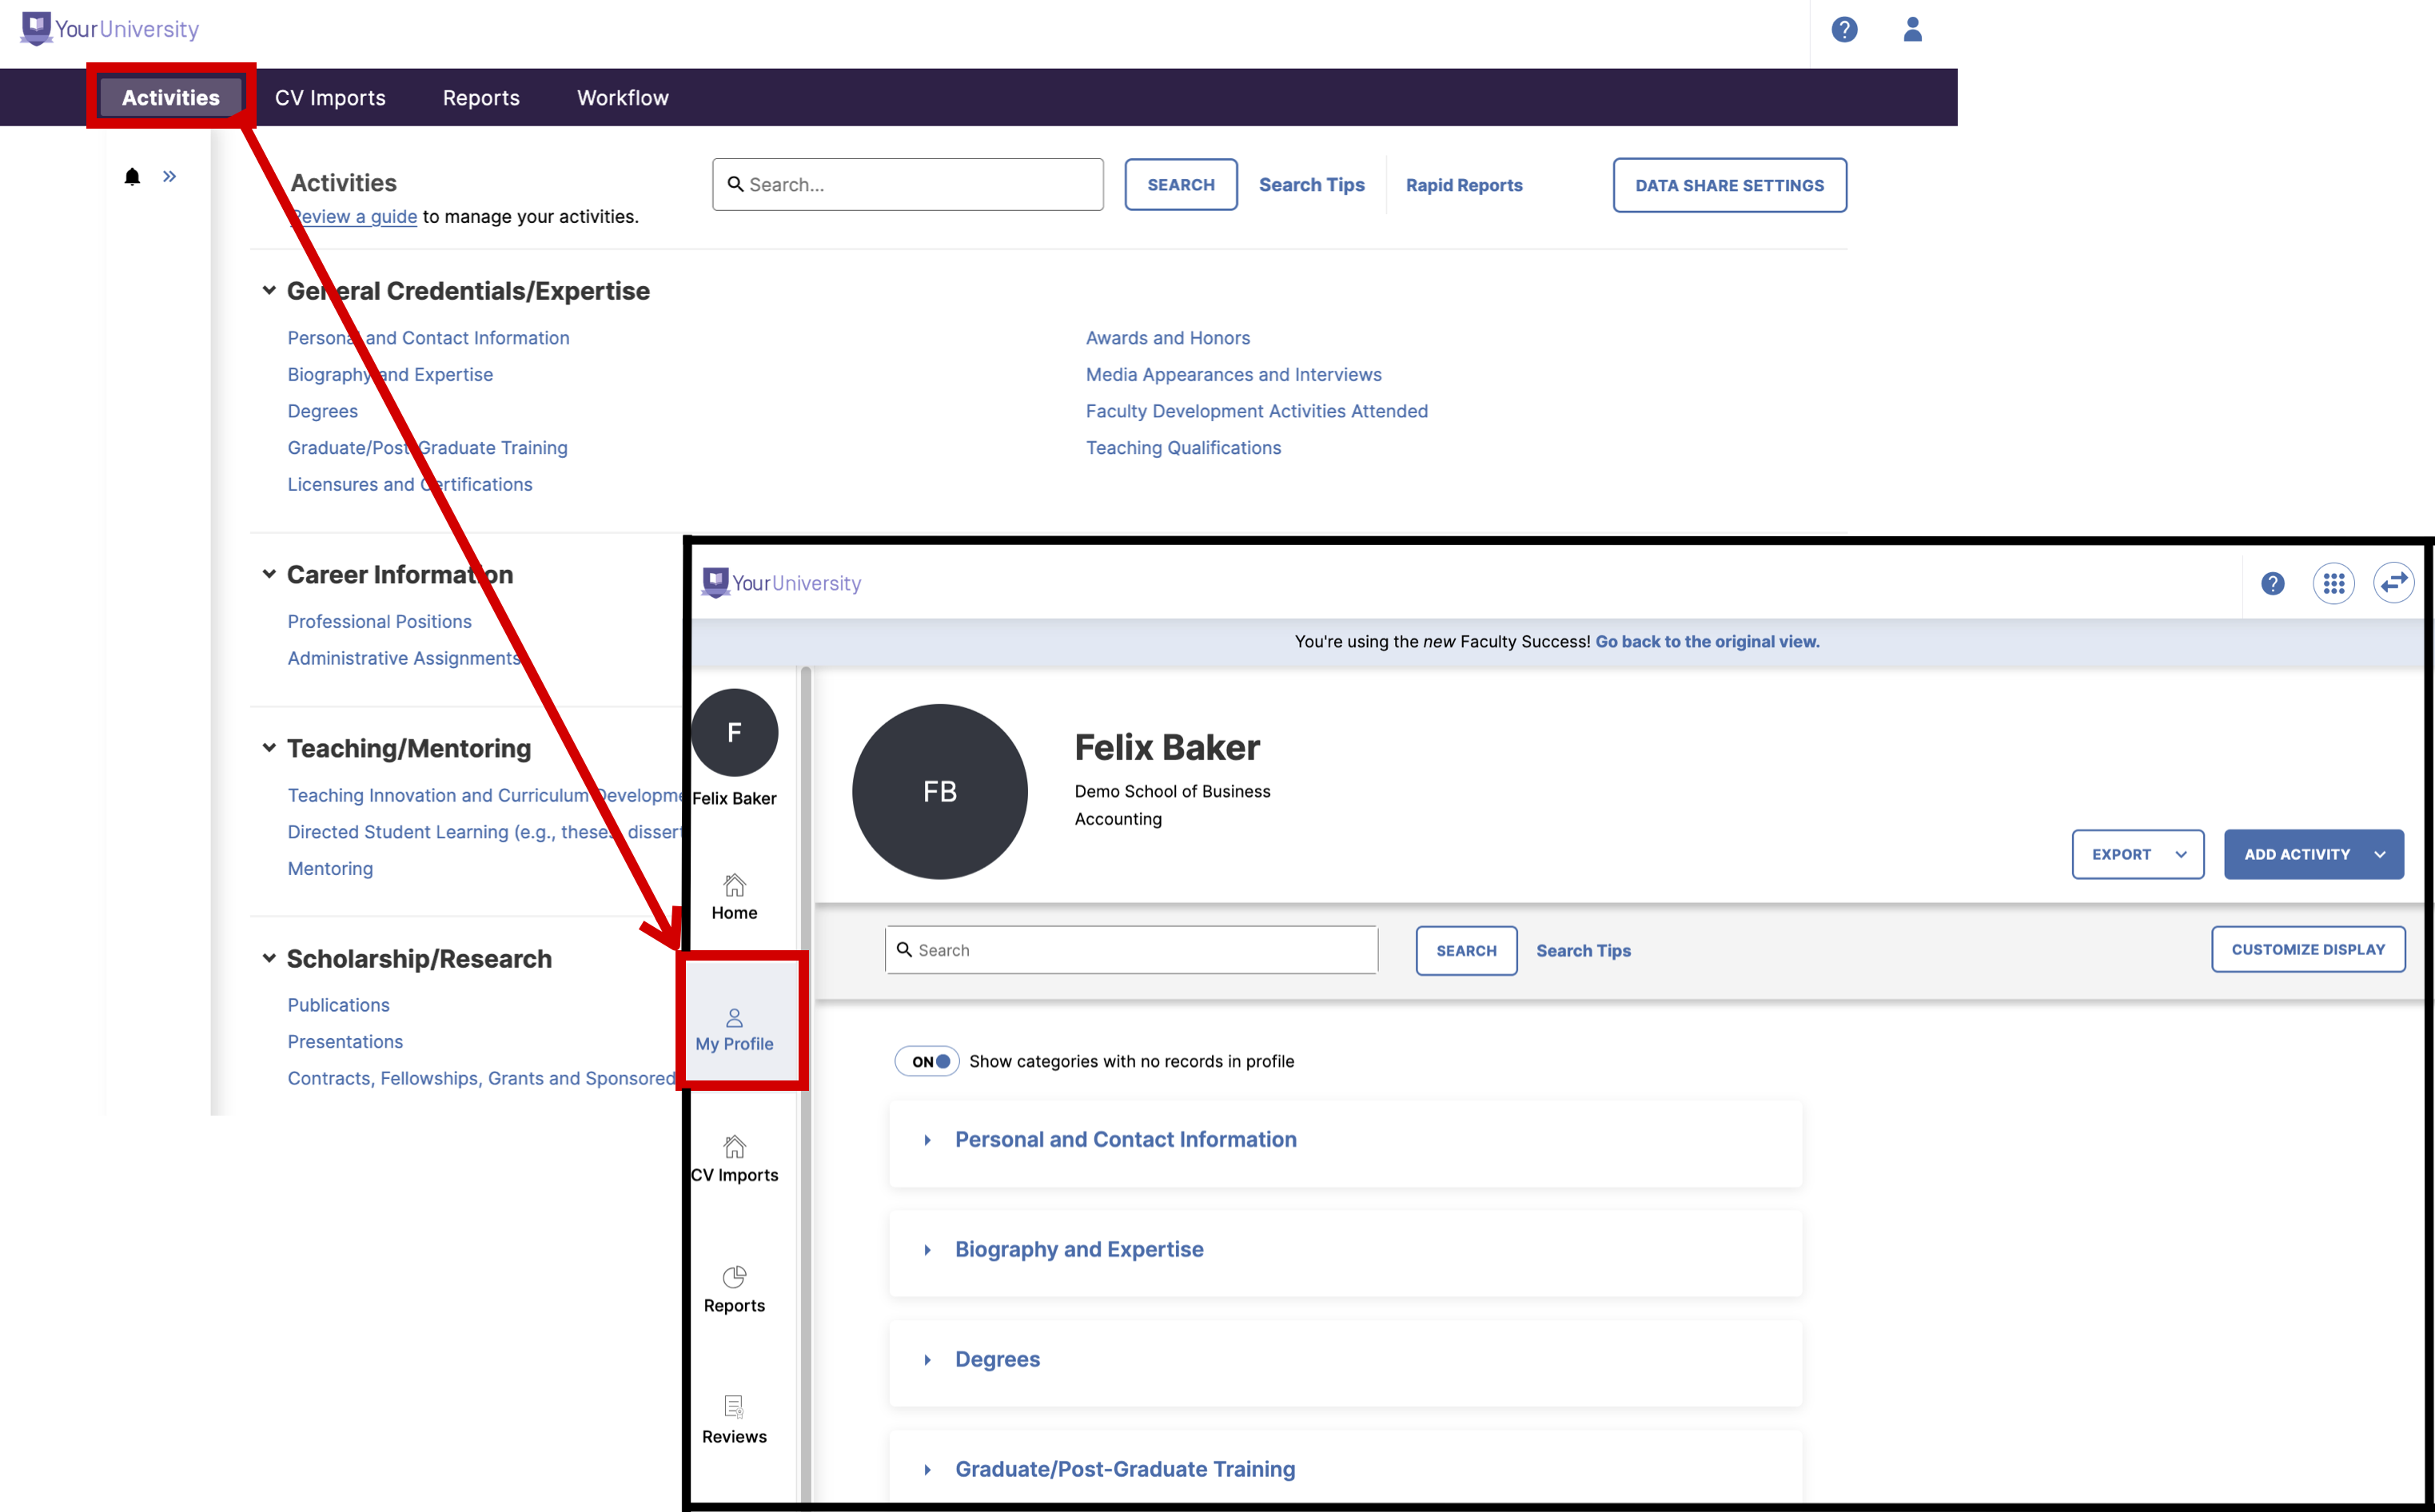This screenshot has height=1512, width=2435.
Task: Collapse Career Information section
Action: (269, 574)
